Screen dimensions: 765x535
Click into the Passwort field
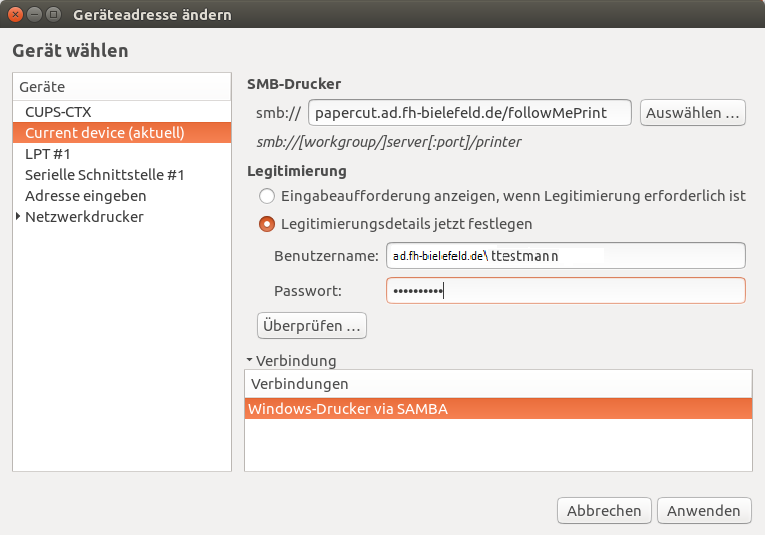click(x=565, y=291)
